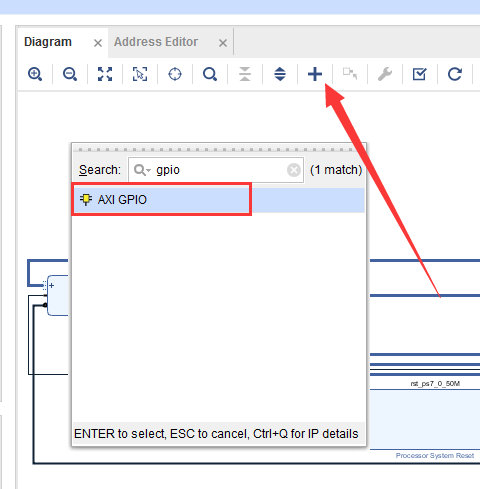Click the Collapse All icon
Image resolution: width=480 pixels, height=489 pixels.
pyautogui.click(x=245, y=74)
